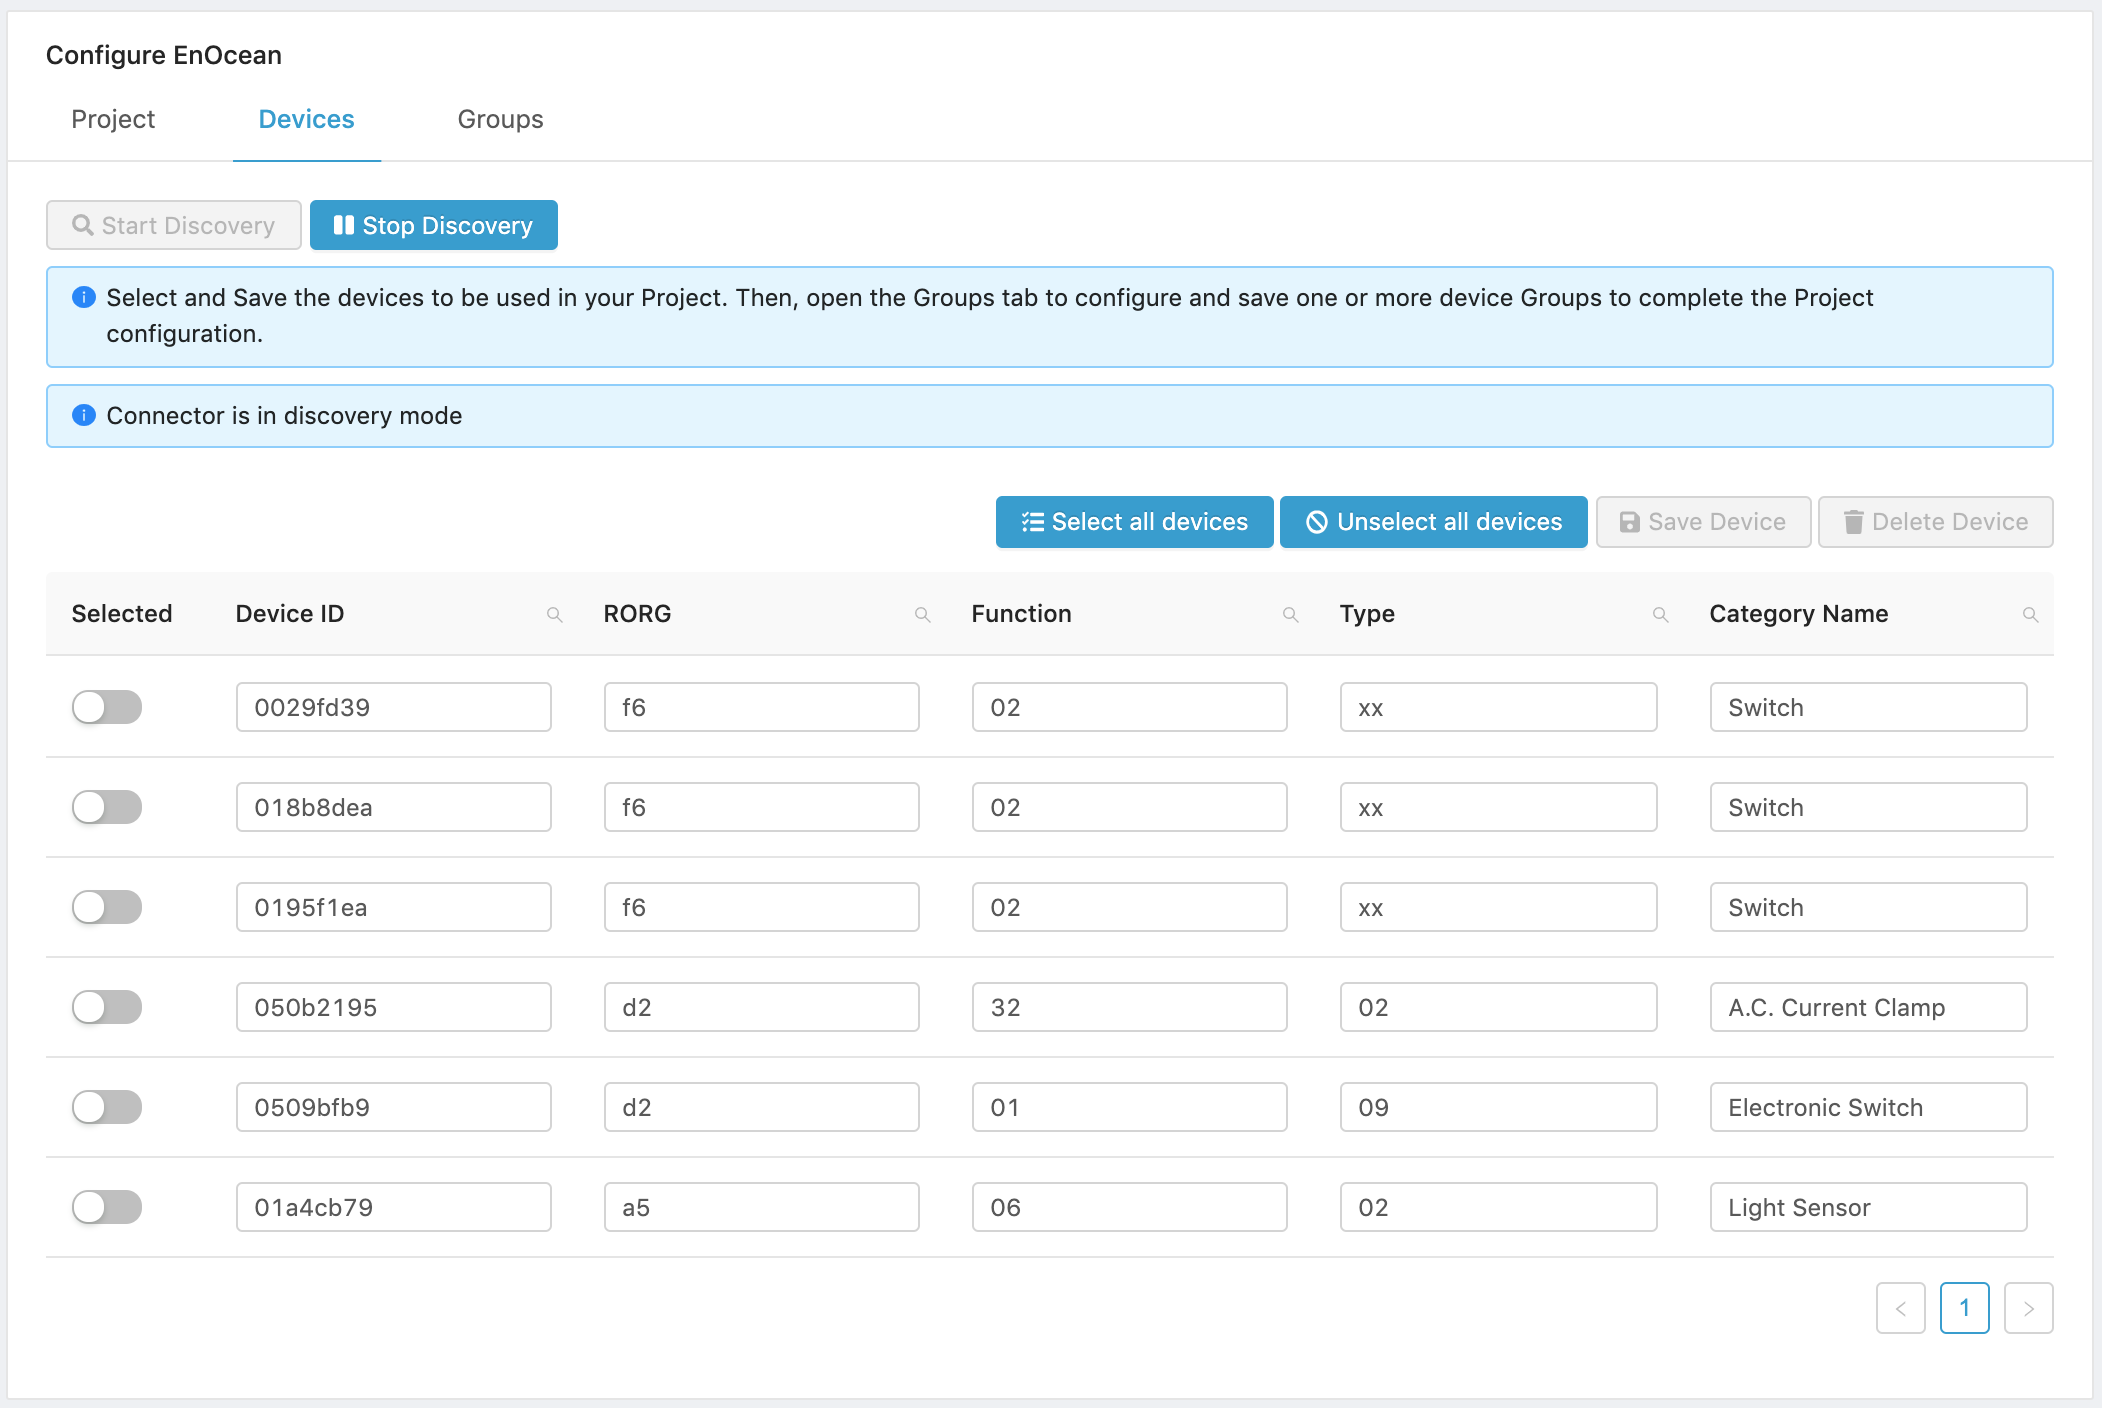The height and width of the screenshot is (1408, 2102).
Task: Click info icon beside 'Select and Save' message
Action: coord(84,297)
